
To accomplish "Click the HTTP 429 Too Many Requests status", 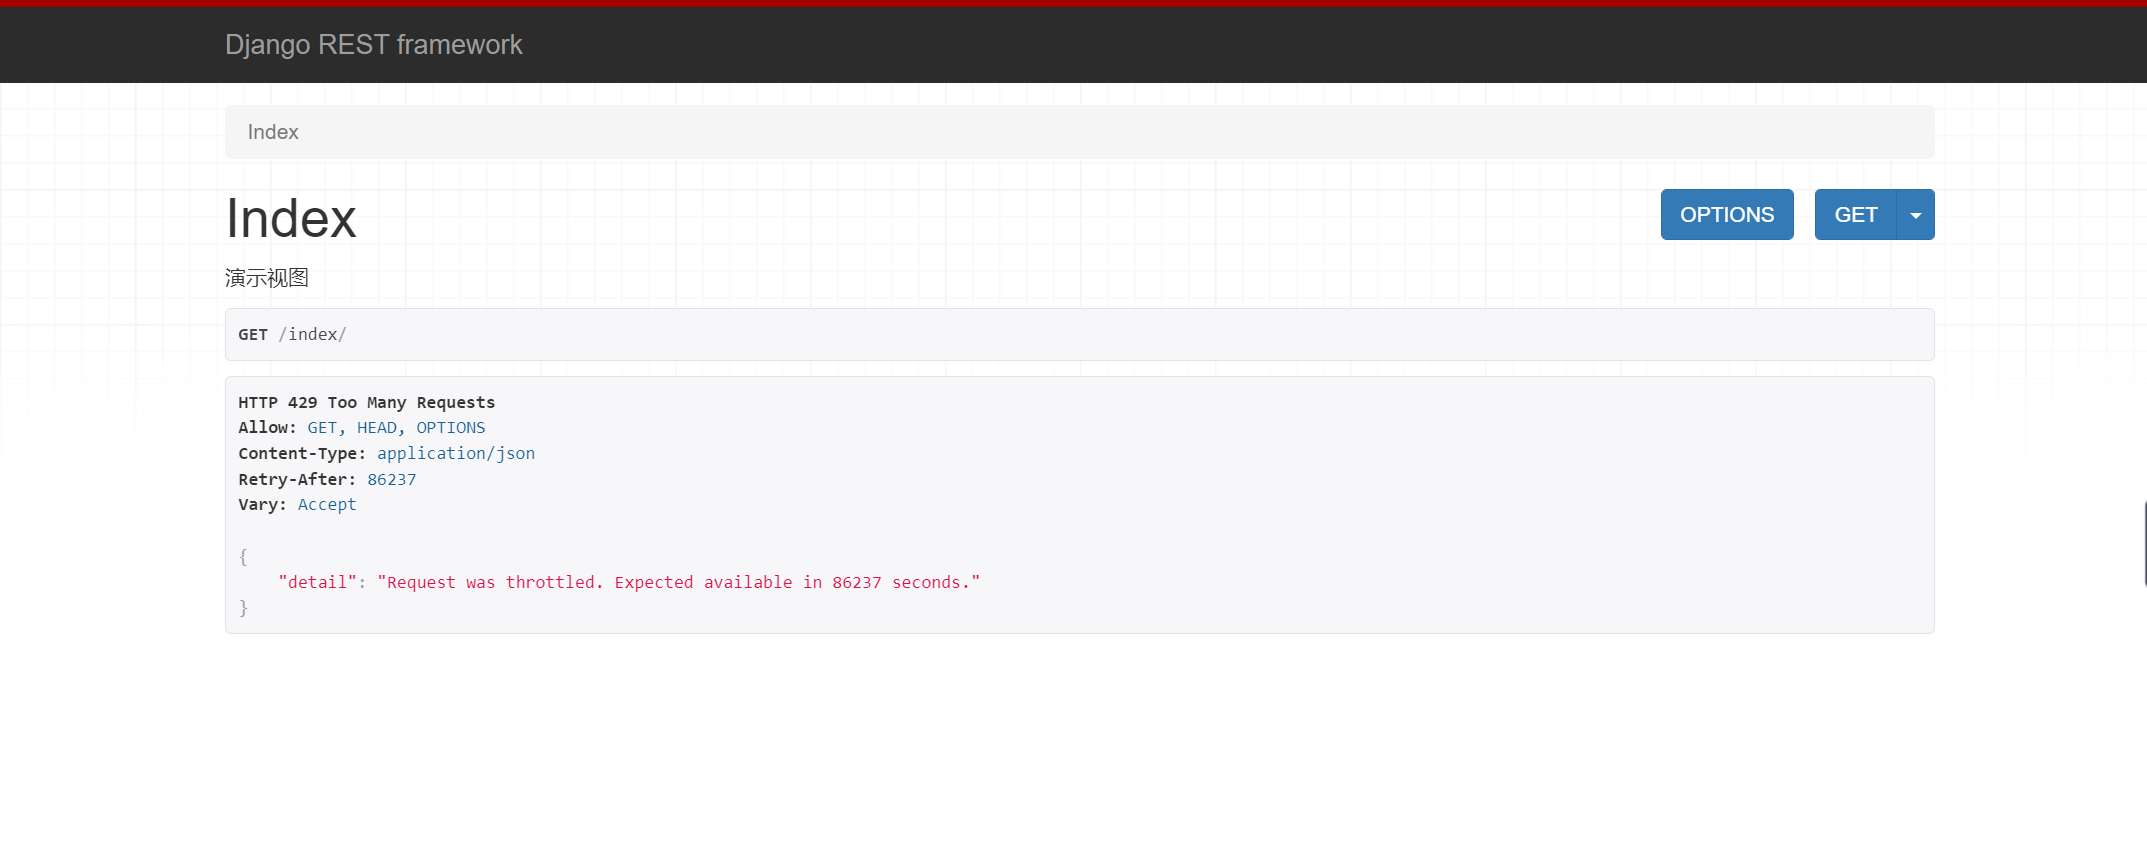I will 366,402.
